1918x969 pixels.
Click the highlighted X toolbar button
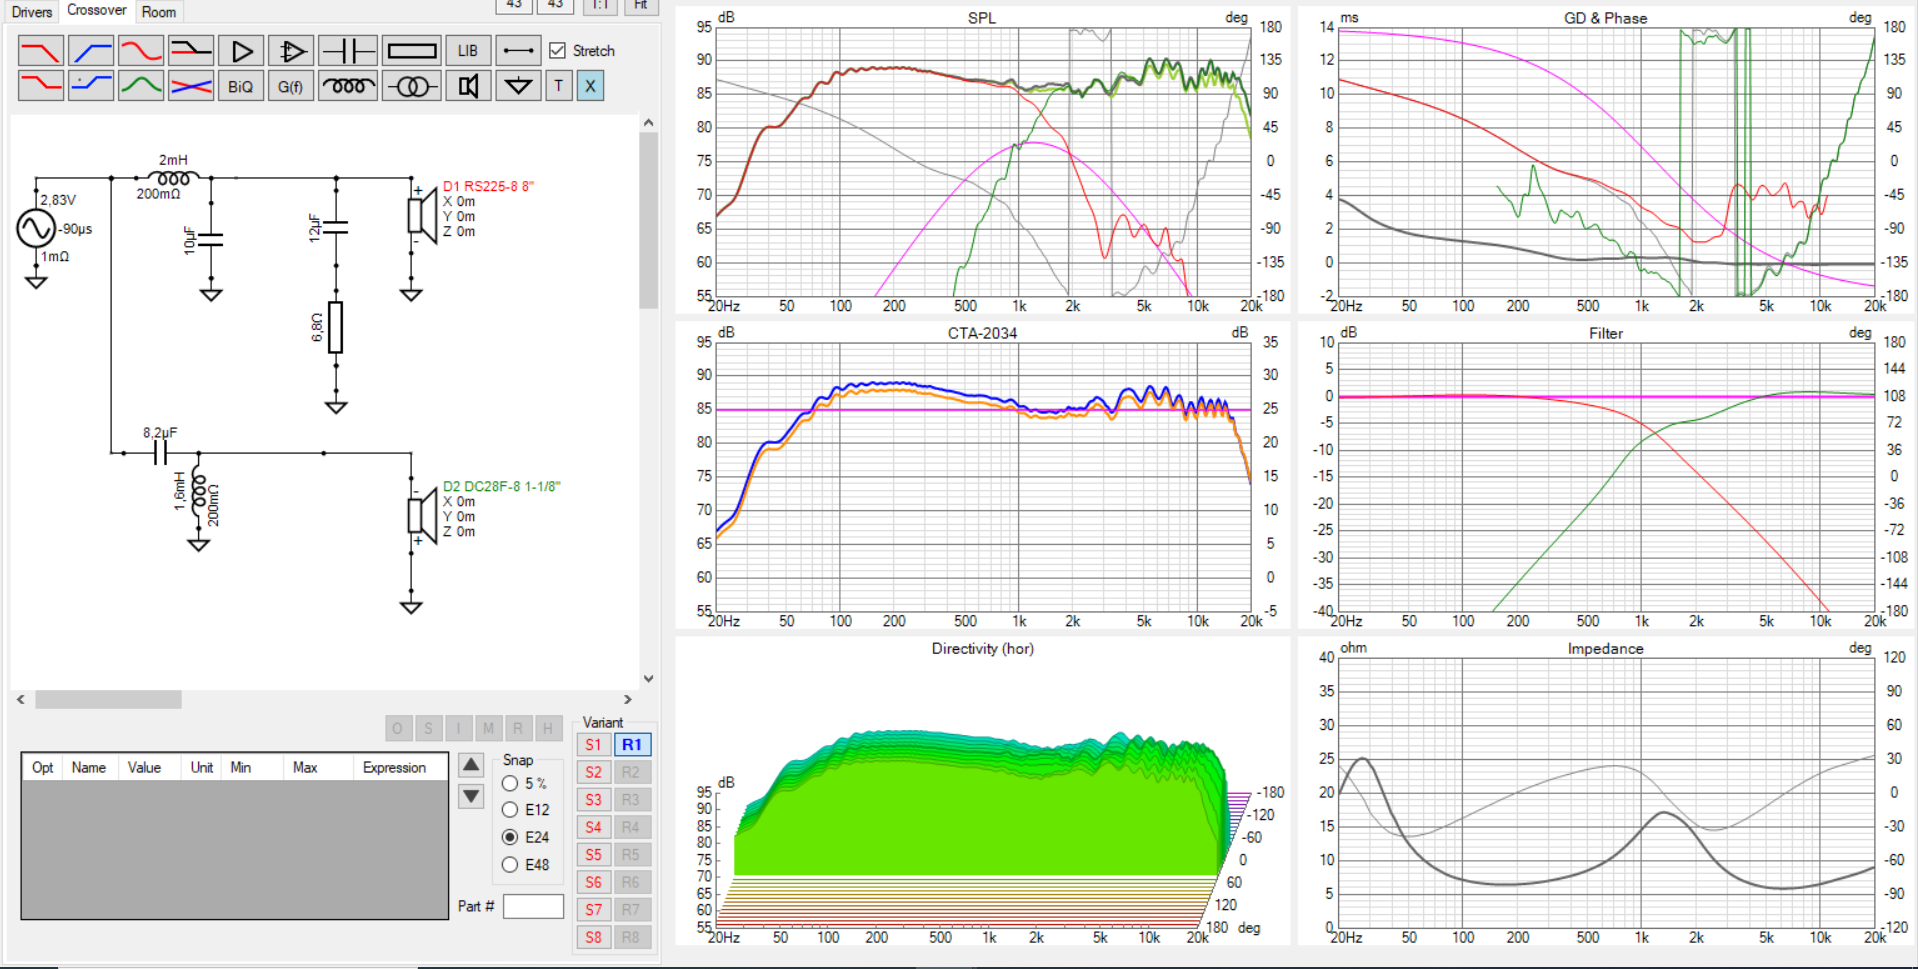point(590,86)
